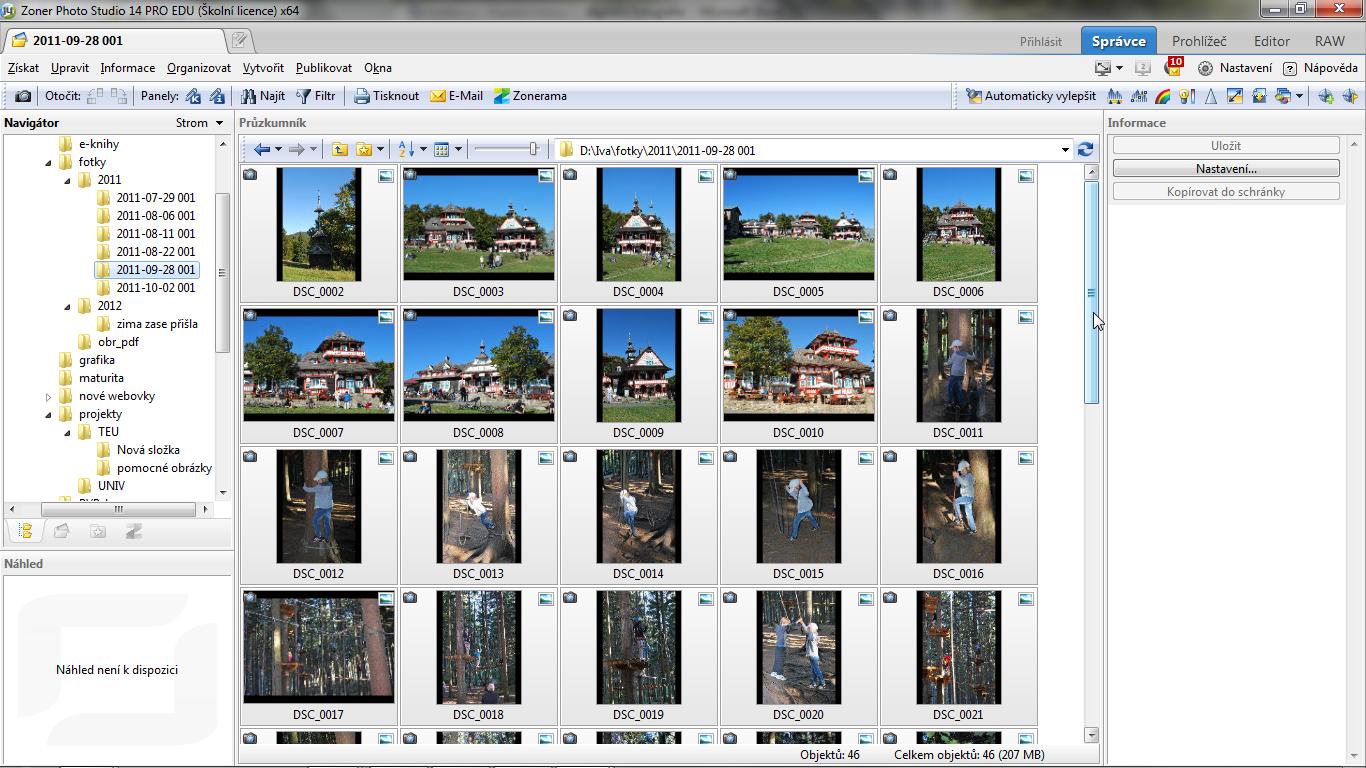This screenshot has height=768, width=1366.
Task: Click the forward arrow in Průzkumník
Action: pyautogui.click(x=296, y=150)
